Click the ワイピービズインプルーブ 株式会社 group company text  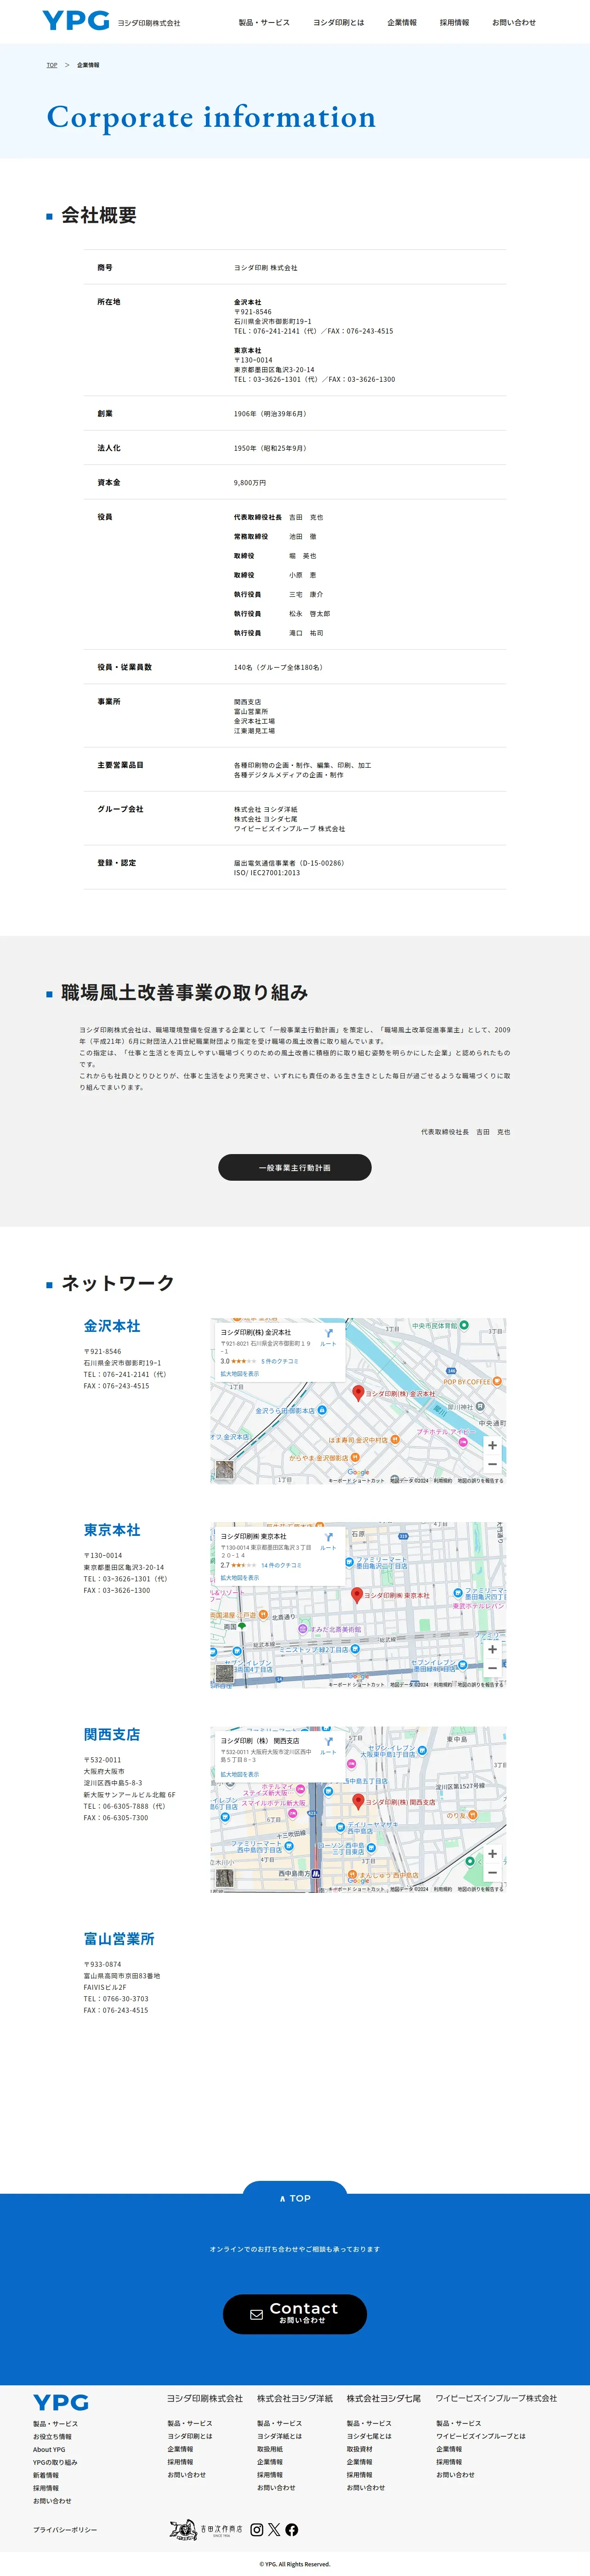(x=290, y=829)
